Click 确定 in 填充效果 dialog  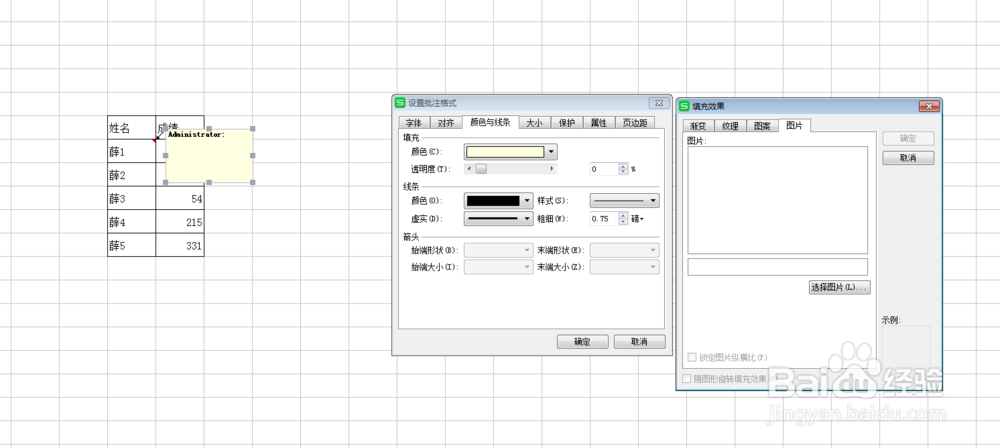pos(908,138)
